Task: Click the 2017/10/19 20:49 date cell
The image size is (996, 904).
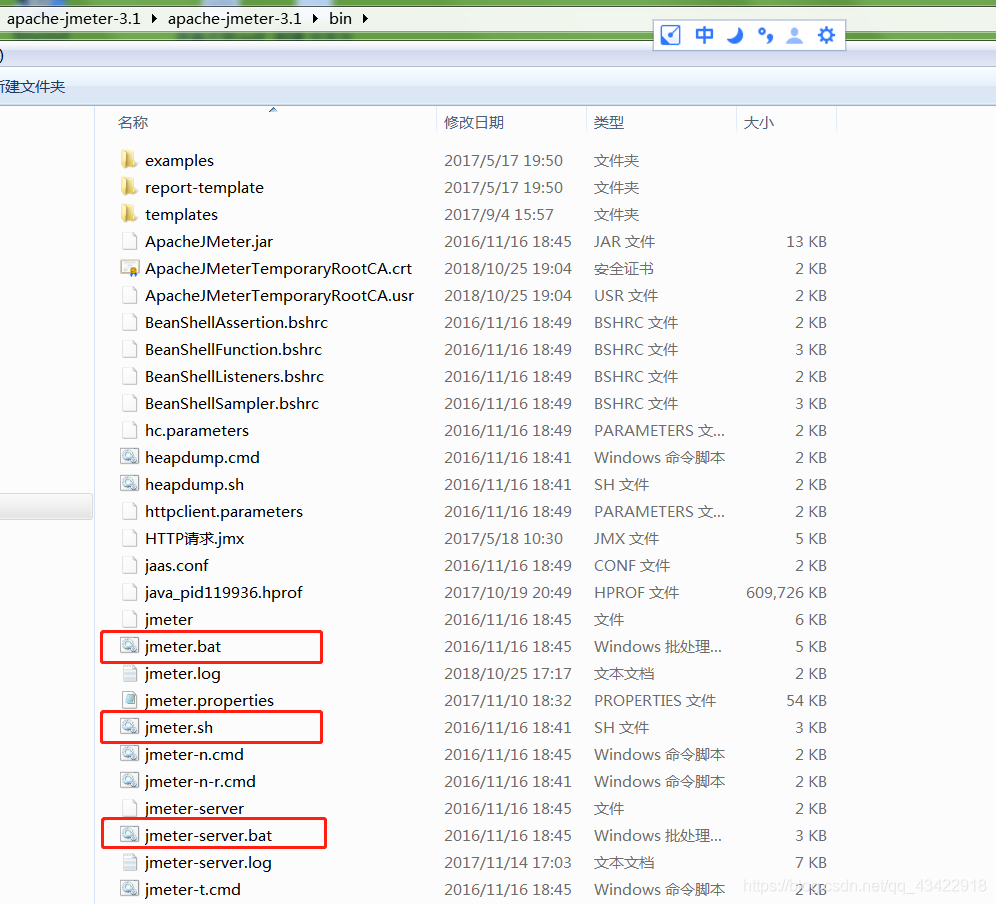Action: point(508,592)
